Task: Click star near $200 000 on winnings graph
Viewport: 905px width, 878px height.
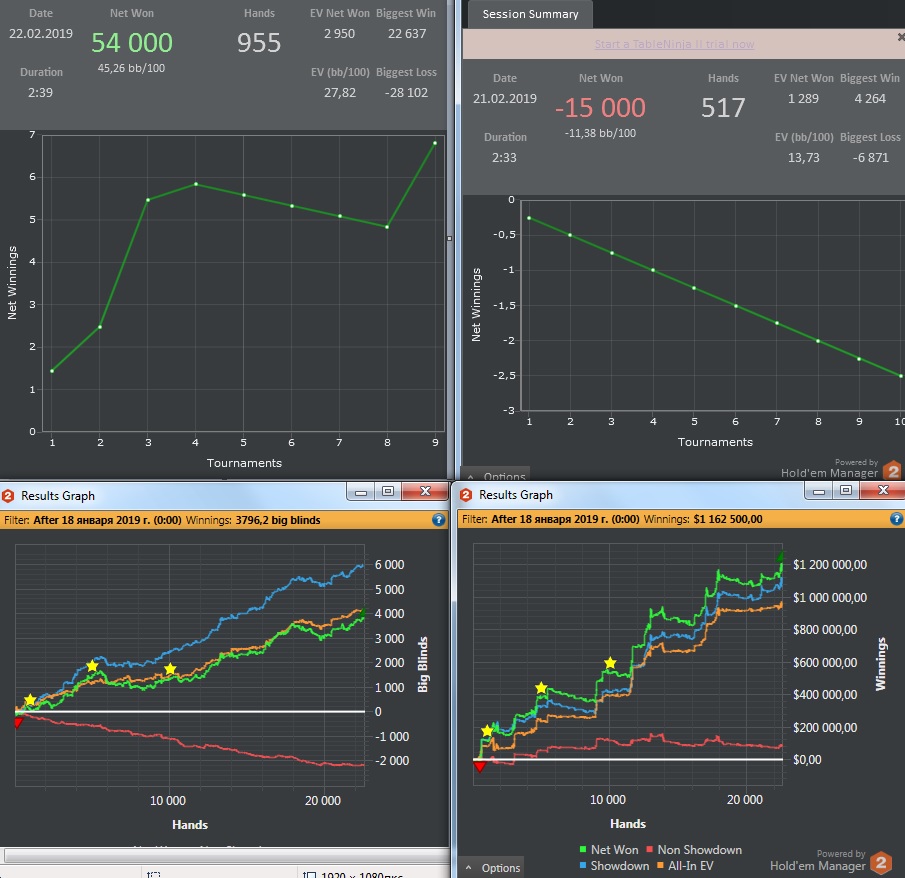Action: point(487,731)
